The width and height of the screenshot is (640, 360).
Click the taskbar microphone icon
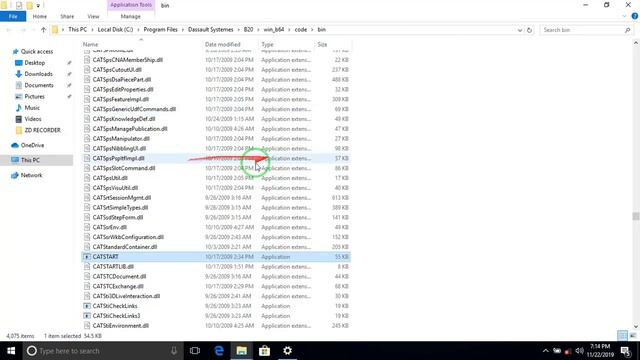click(x=174, y=351)
